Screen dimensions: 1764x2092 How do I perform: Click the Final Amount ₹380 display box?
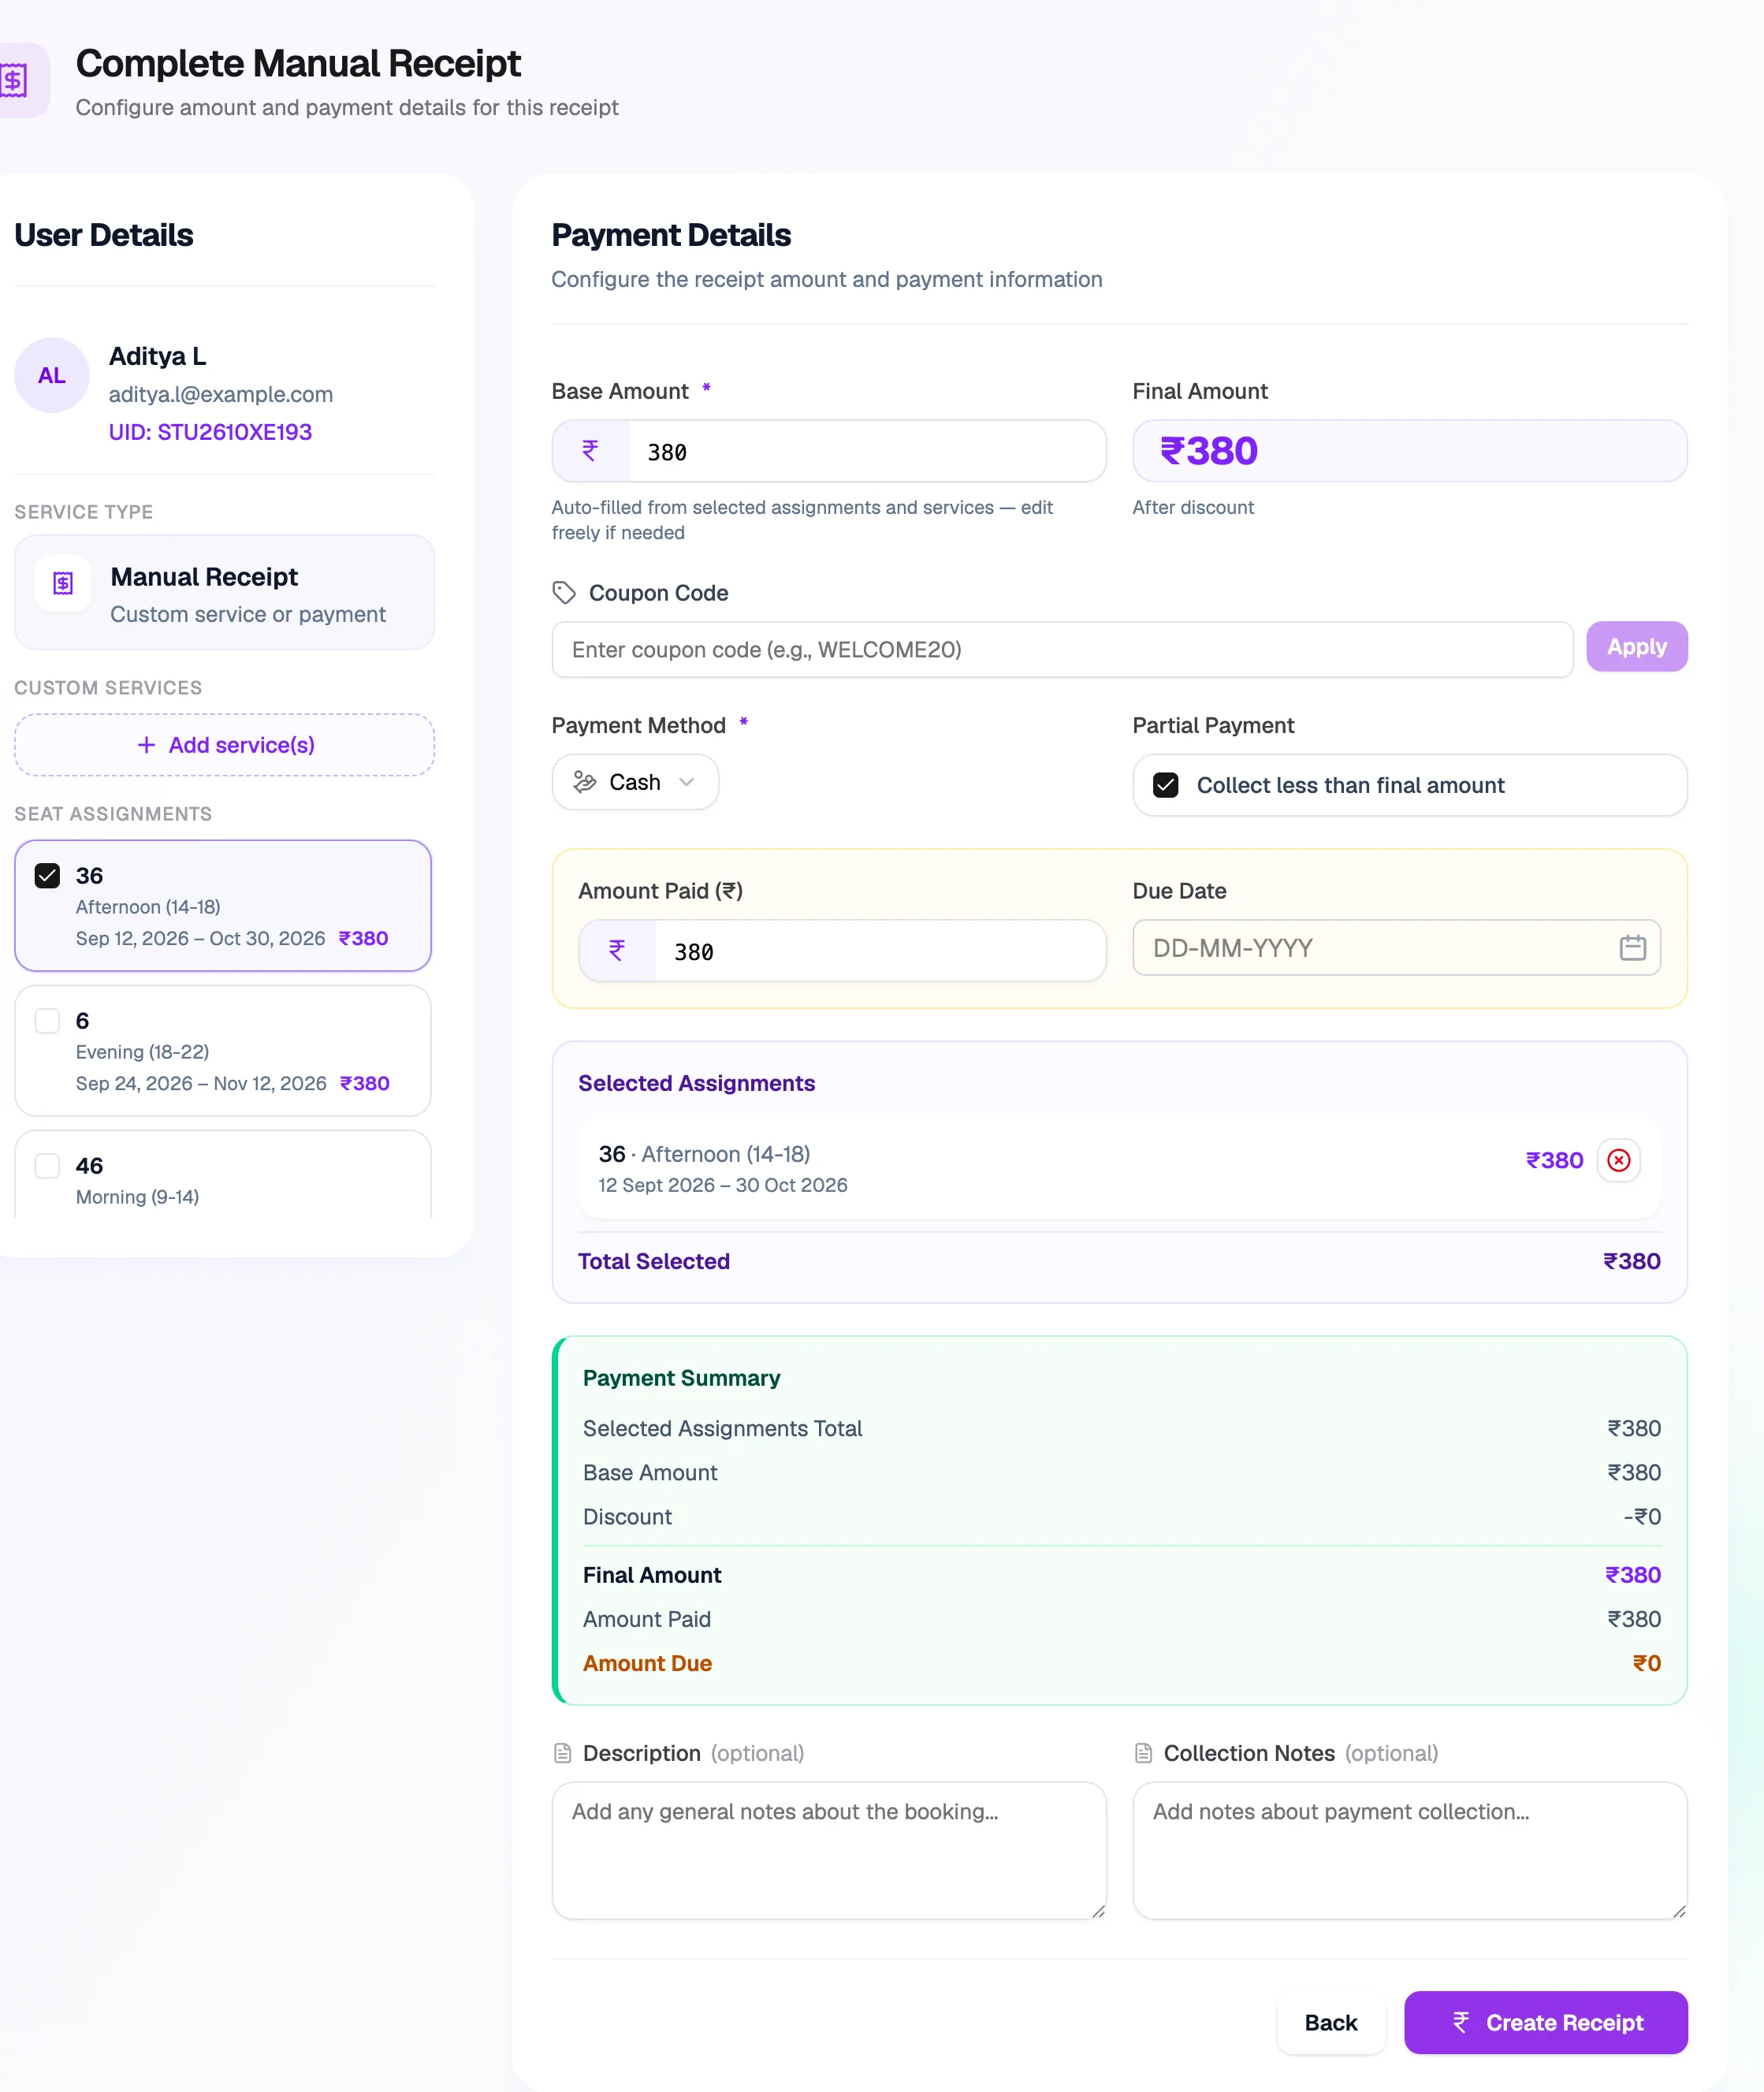(x=1409, y=451)
